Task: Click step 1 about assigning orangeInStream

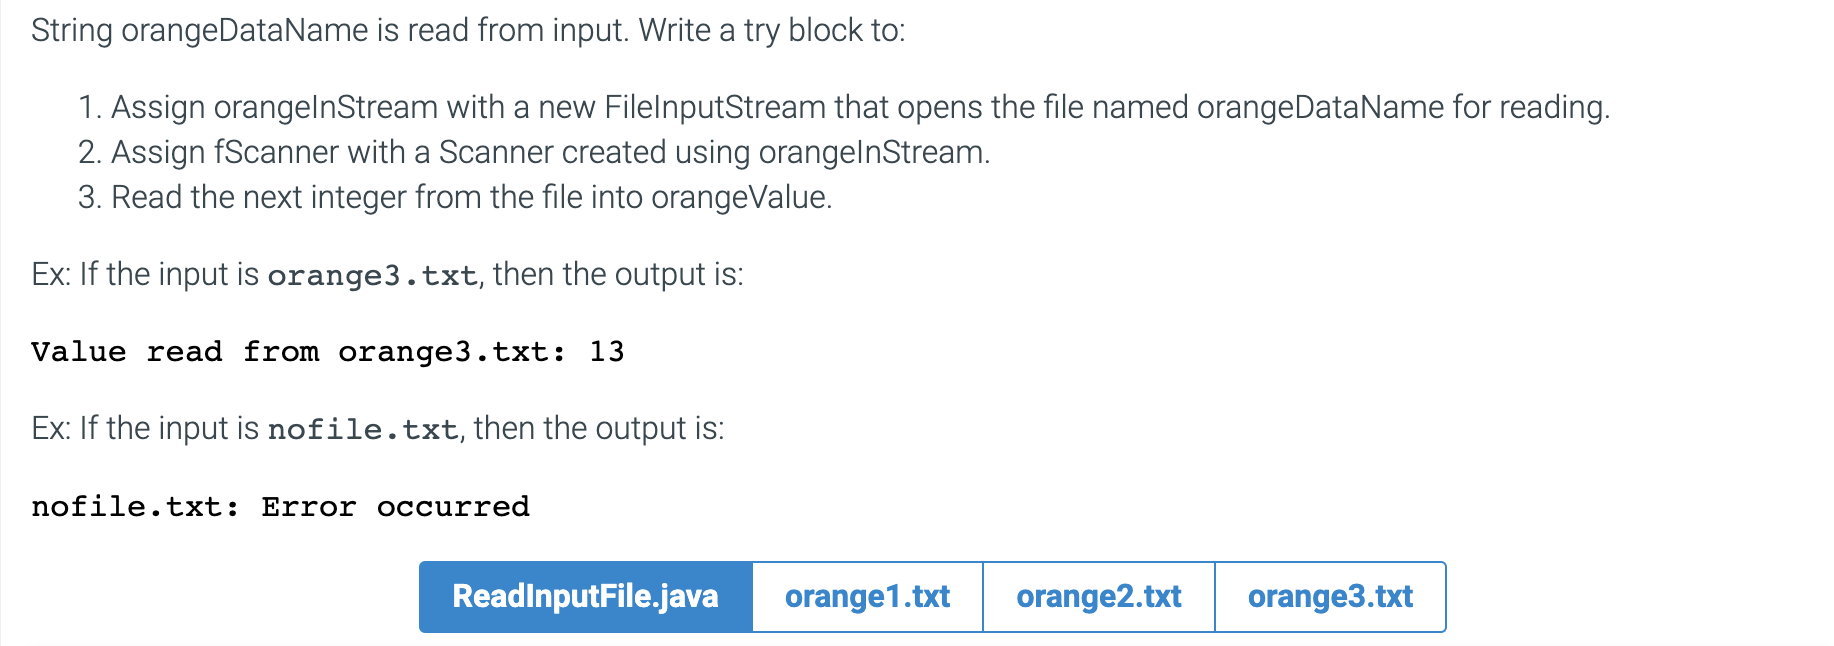Action: click(844, 107)
